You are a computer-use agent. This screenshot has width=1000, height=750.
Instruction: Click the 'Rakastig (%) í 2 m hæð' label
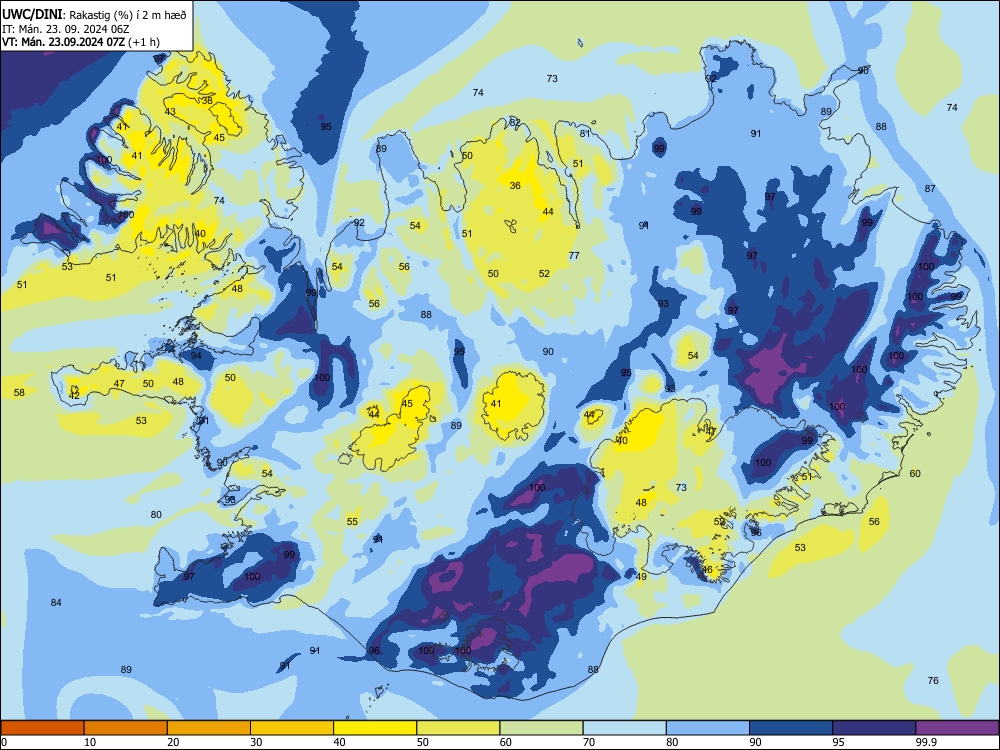(x=128, y=15)
